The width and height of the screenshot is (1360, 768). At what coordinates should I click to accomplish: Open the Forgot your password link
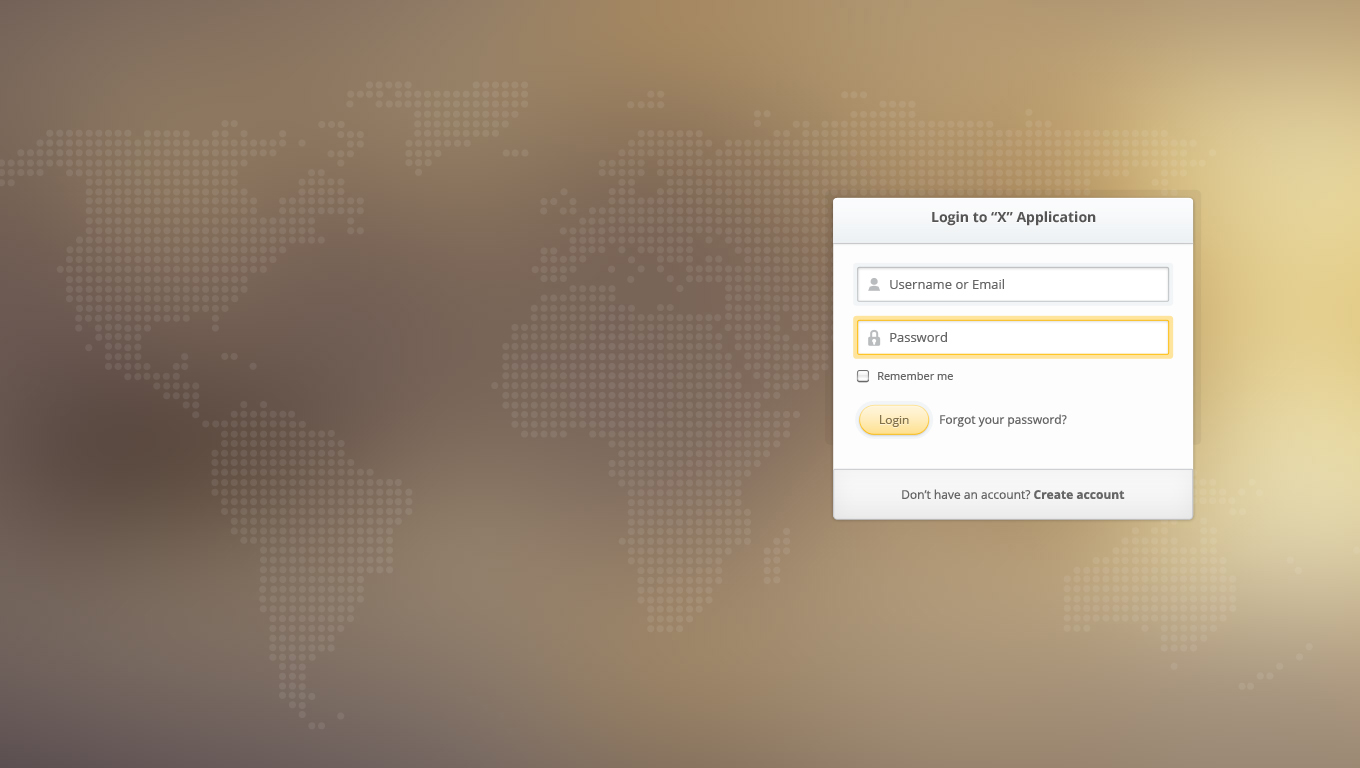[x=1003, y=420]
